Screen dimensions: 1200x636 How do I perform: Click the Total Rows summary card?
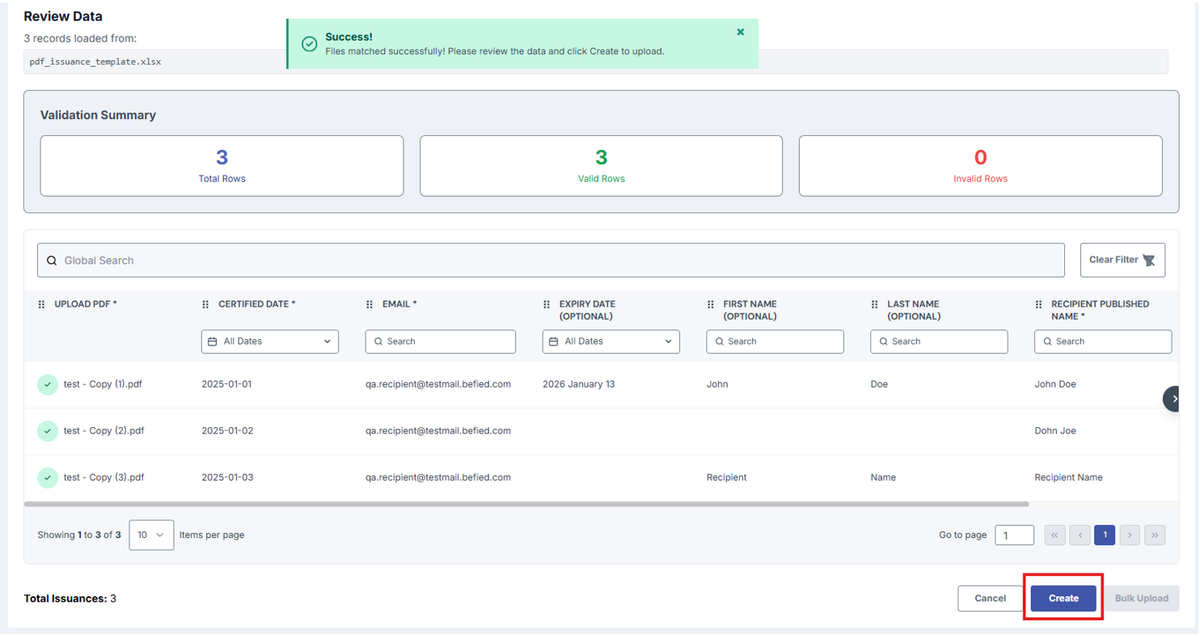pos(222,166)
